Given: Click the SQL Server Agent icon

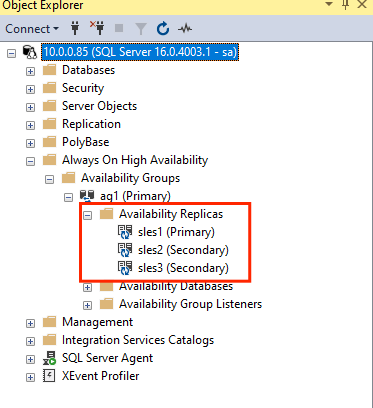Looking at the screenshot, I should (50, 358).
